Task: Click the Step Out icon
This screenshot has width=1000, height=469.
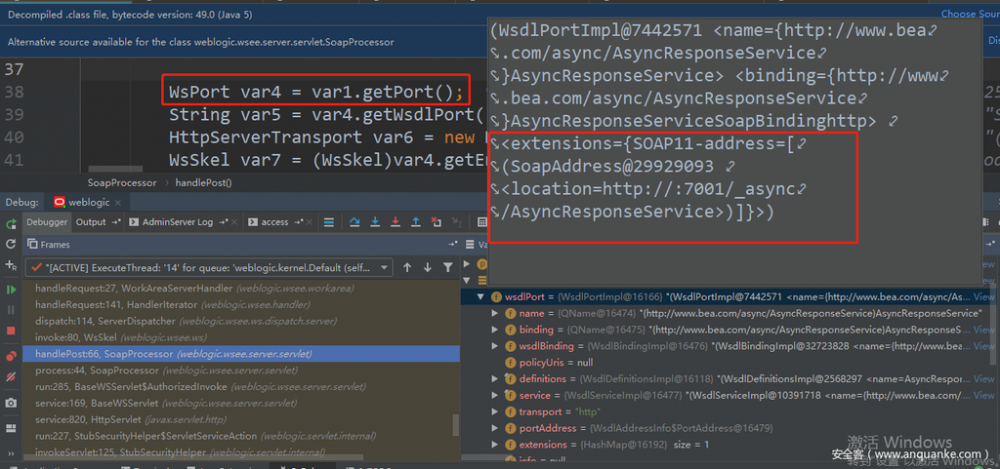Action: point(416,222)
